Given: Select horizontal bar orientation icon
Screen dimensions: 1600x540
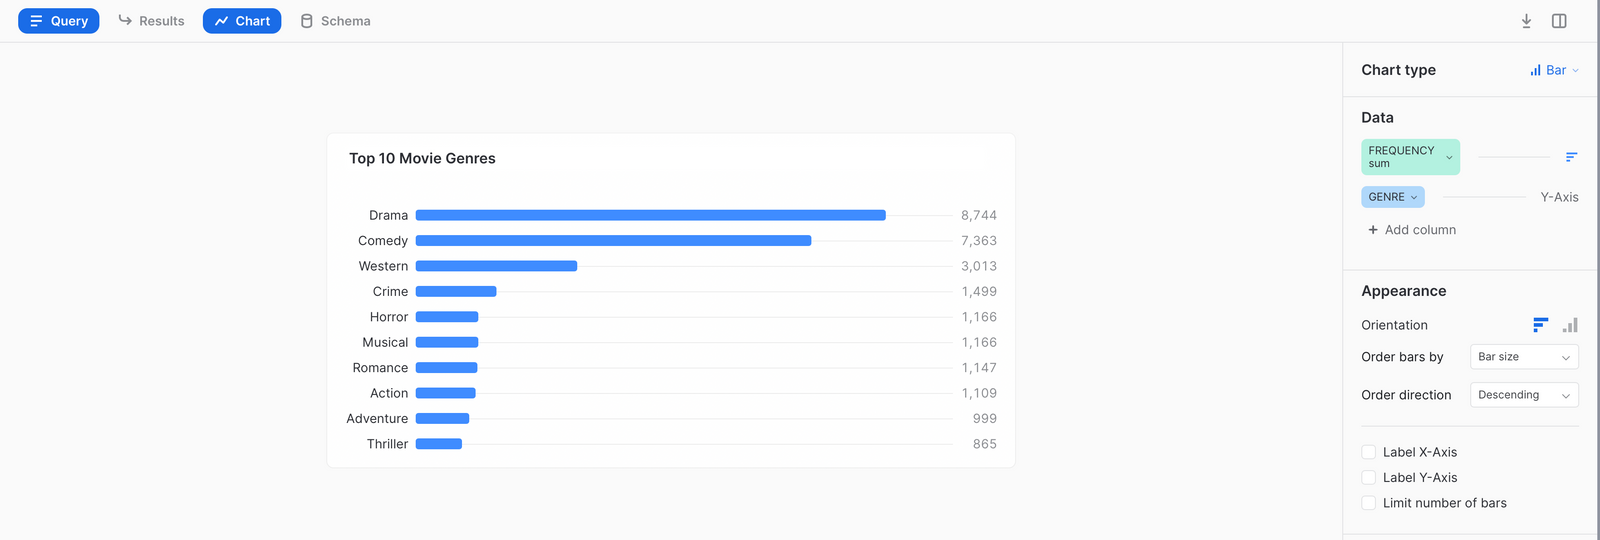Looking at the screenshot, I should 1540,325.
